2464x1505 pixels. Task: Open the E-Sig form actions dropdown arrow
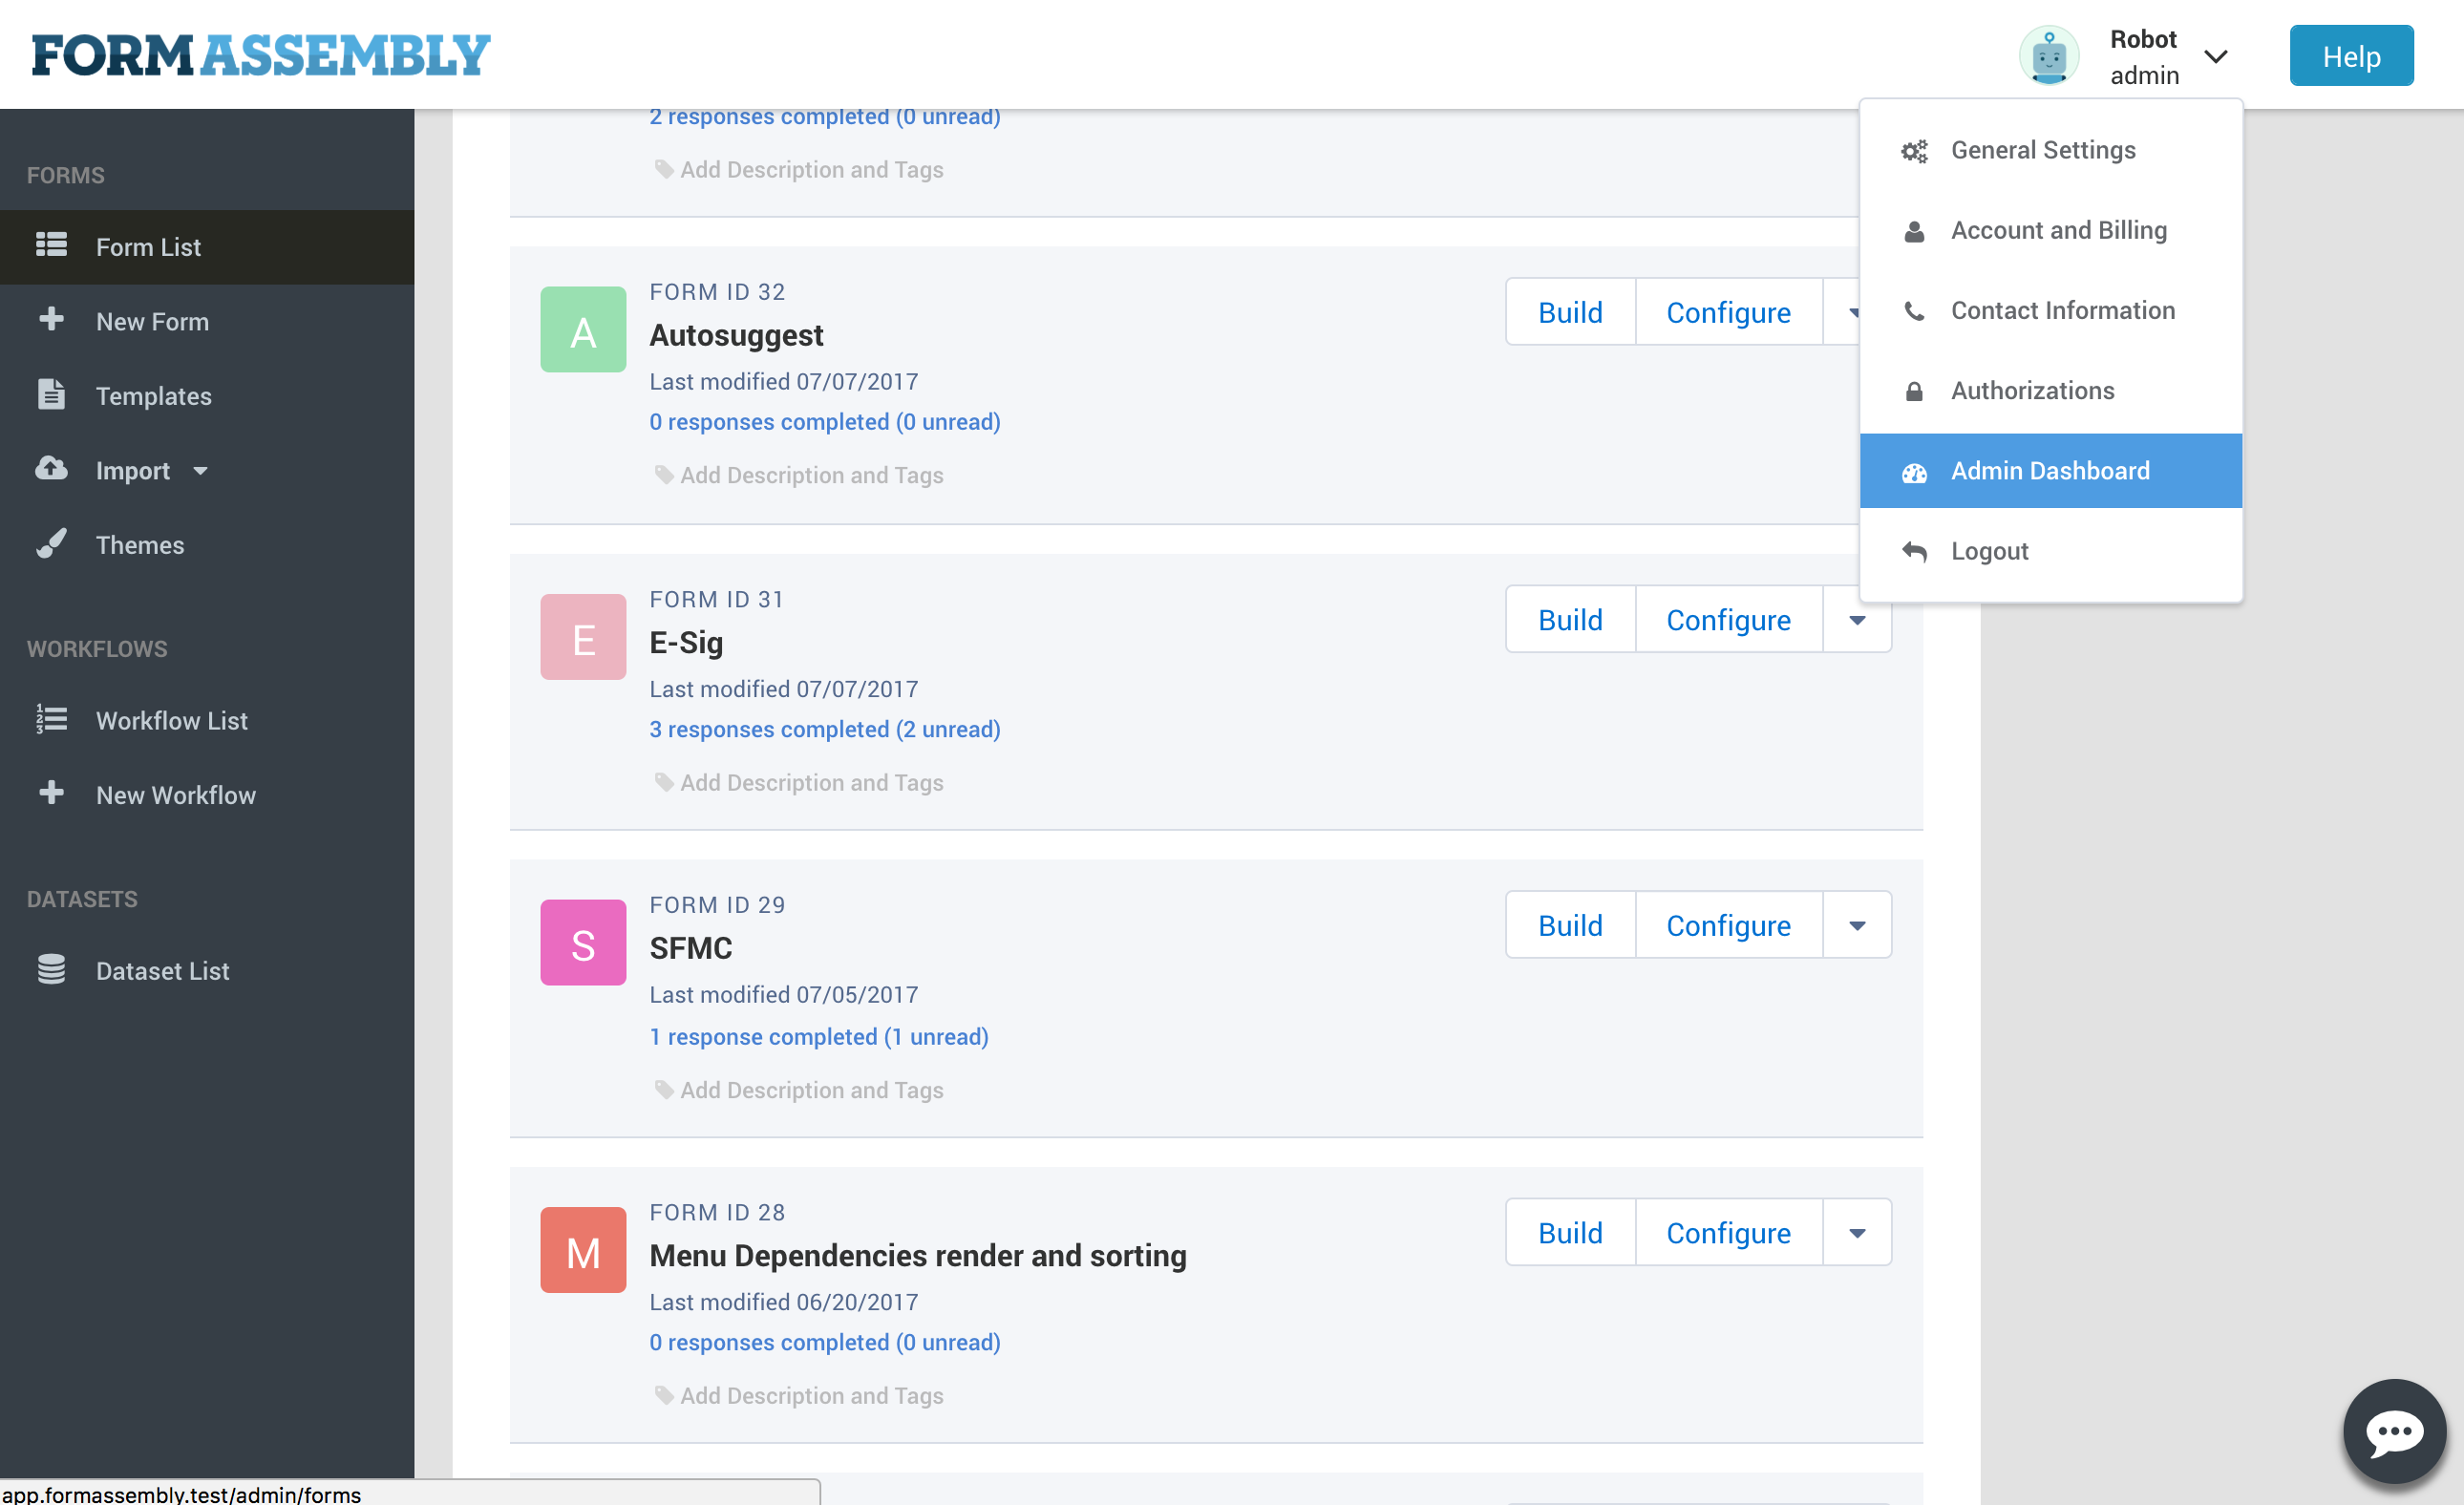1856,620
